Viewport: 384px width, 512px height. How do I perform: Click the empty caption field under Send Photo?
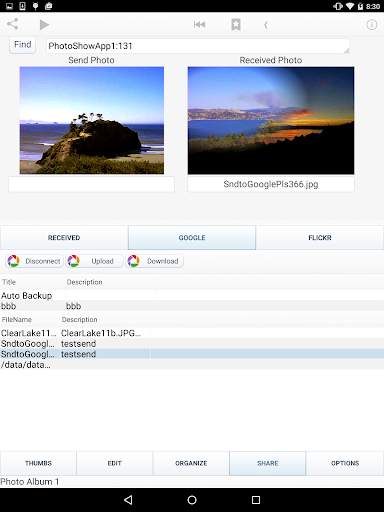tap(91, 184)
